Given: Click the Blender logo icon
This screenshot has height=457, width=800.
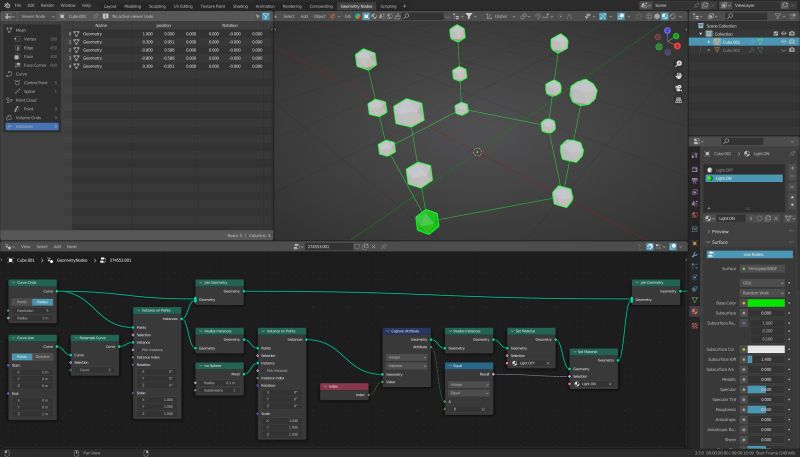Looking at the screenshot, I should coord(7,5).
